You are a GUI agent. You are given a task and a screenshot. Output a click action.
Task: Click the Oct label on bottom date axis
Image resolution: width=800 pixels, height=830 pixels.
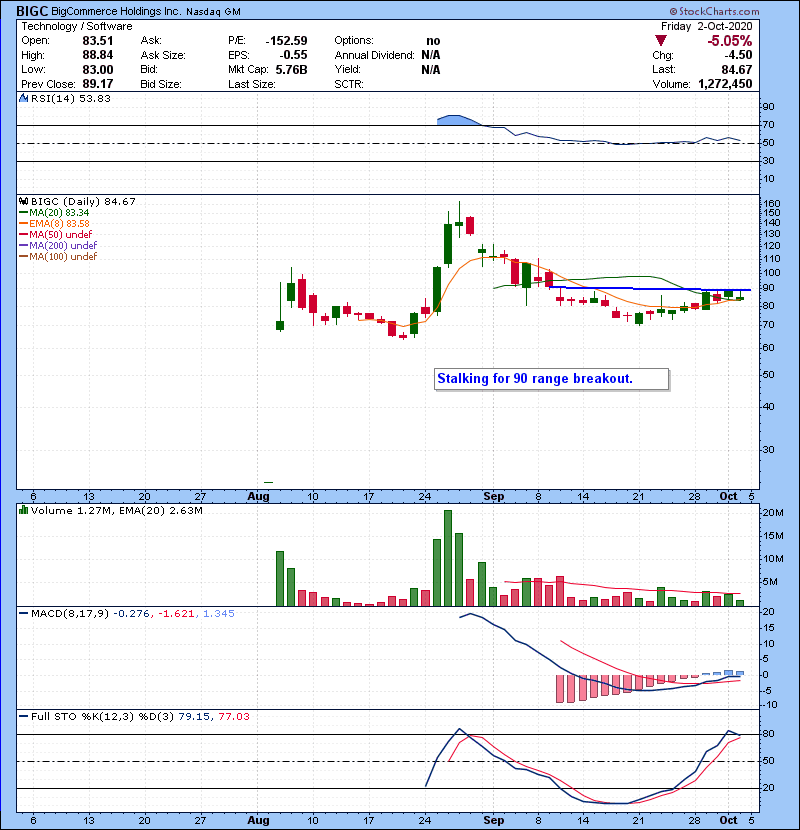click(x=729, y=820)
